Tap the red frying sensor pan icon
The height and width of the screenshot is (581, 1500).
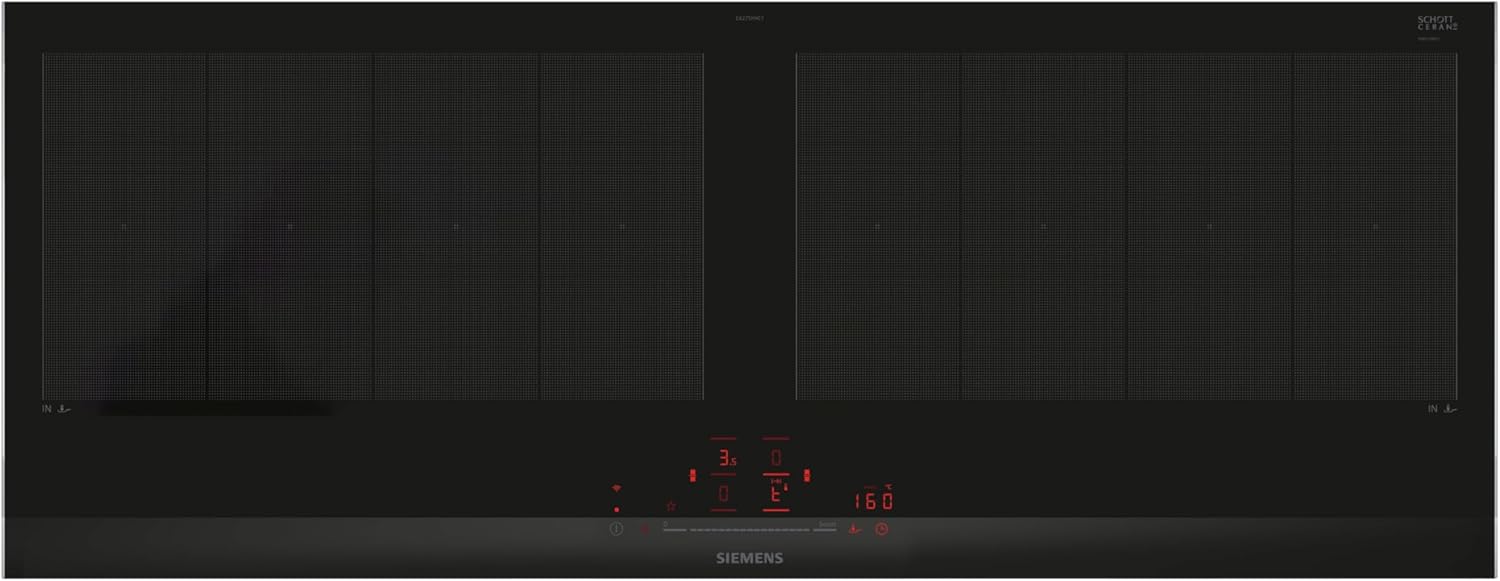[854, 529]
